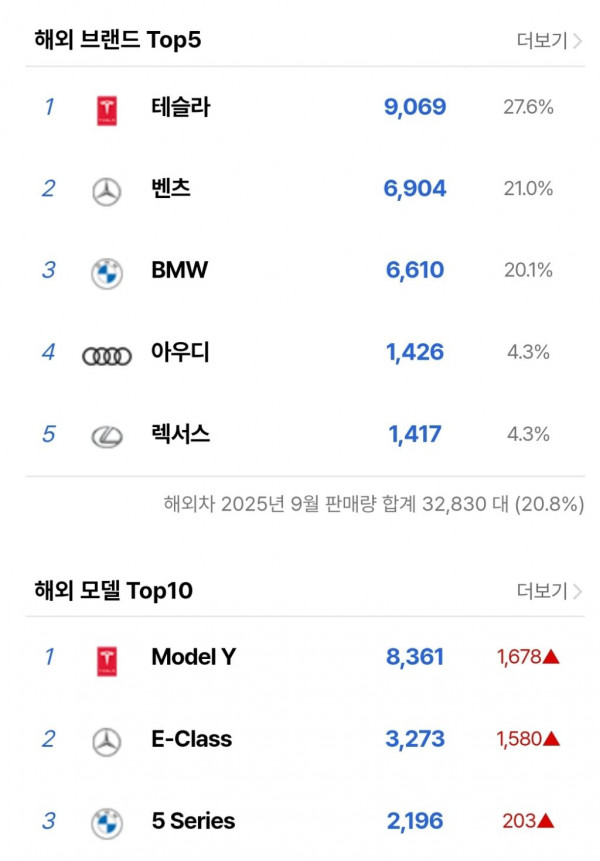Expand 더보기 for 해외 모델 Top10
This screenshot has width=600, height=861.
coord(549,591)
